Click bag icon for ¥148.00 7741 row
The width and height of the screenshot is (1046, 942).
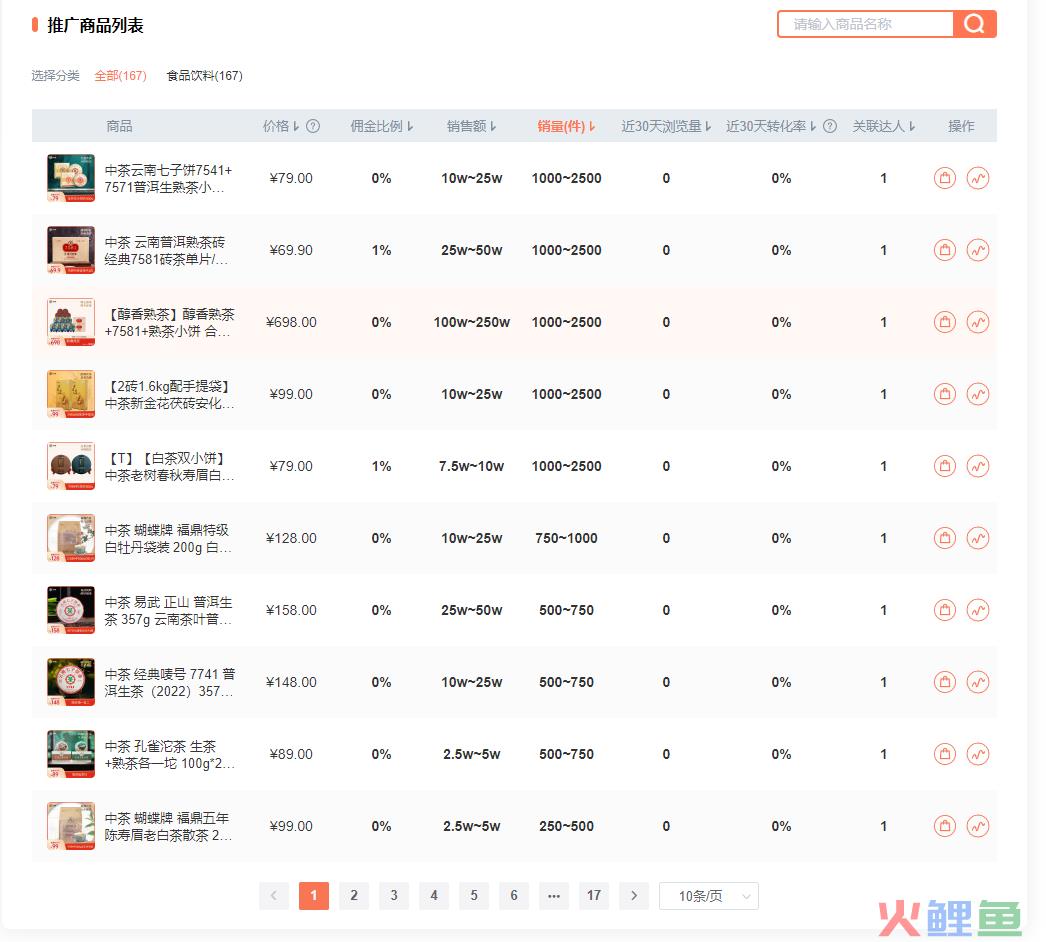[945, 682]
